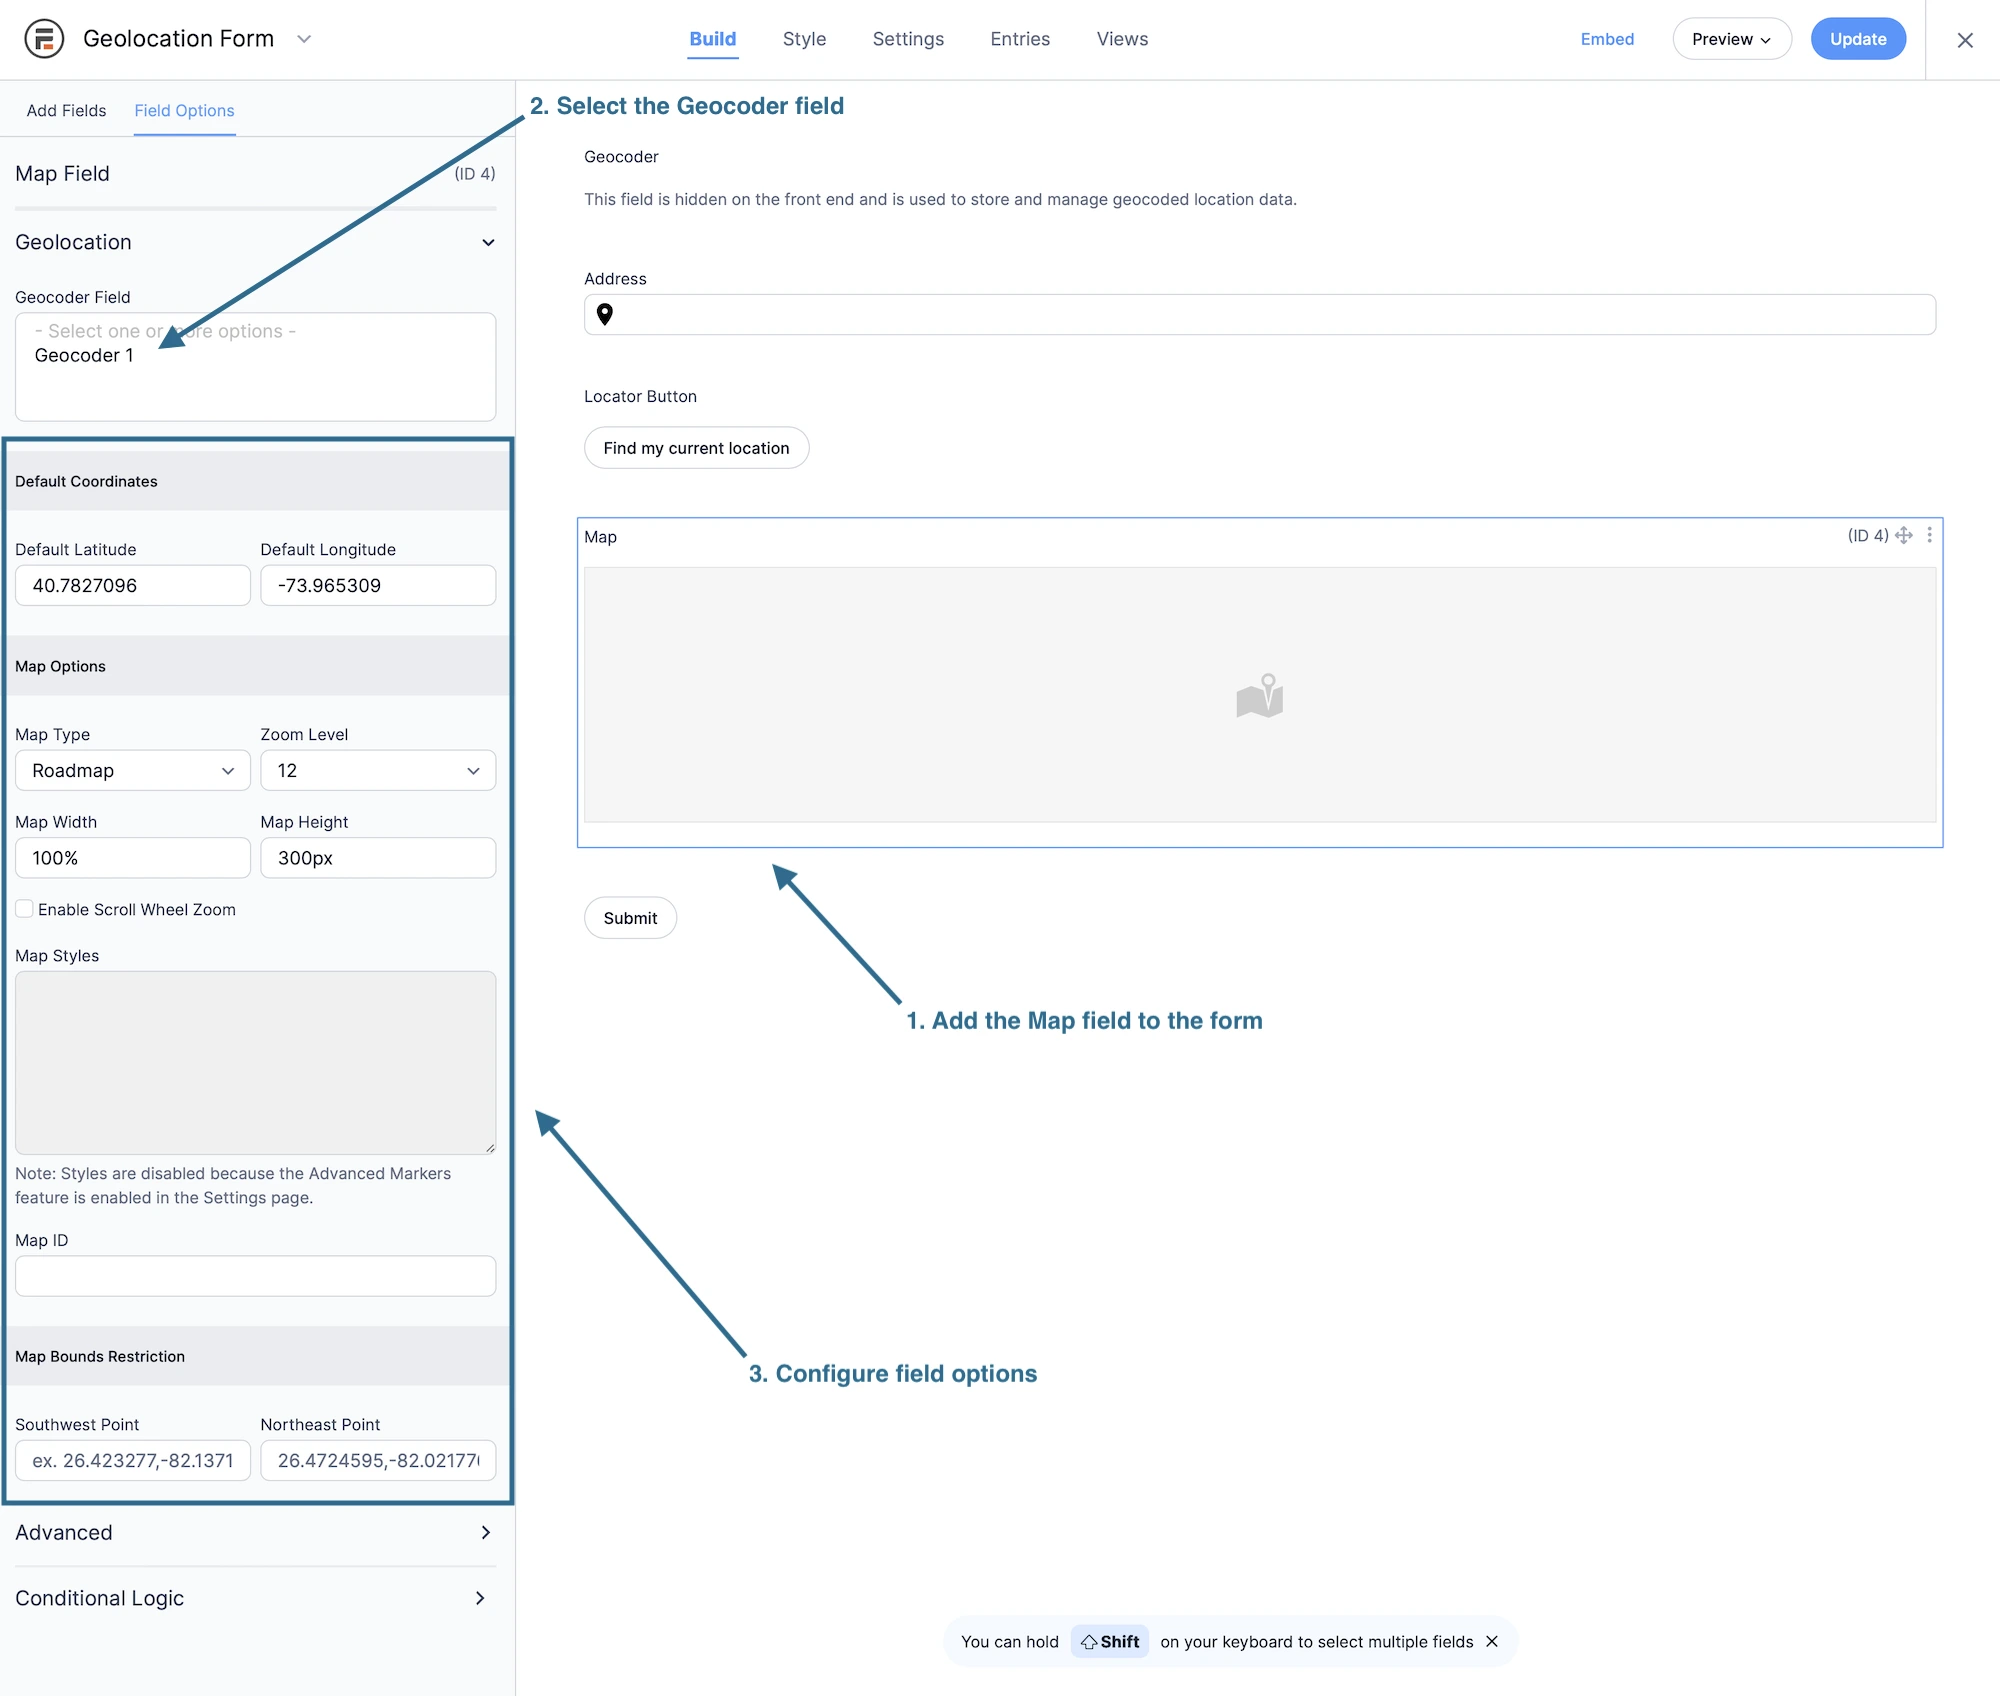Click the Default Latitude input field
The height and width of the screenshot is (1696, 2000).
pos(132,585)
